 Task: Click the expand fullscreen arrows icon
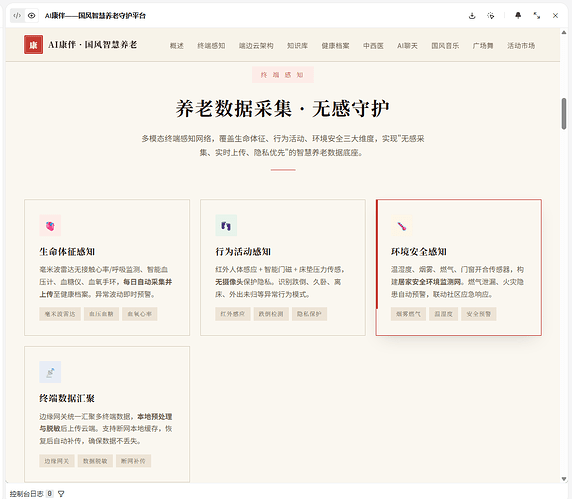click(537, 16)
